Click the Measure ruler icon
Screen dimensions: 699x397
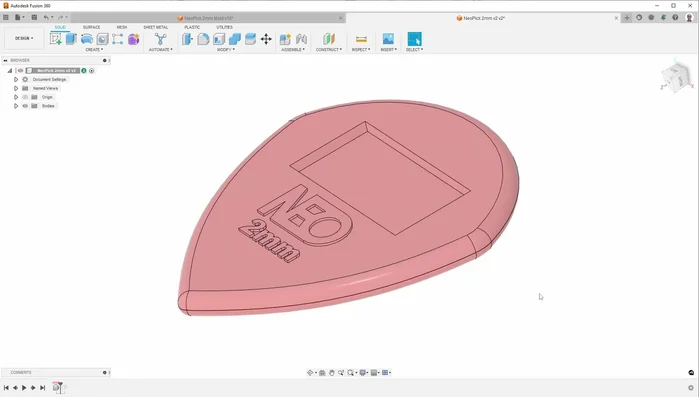(362, 39)
